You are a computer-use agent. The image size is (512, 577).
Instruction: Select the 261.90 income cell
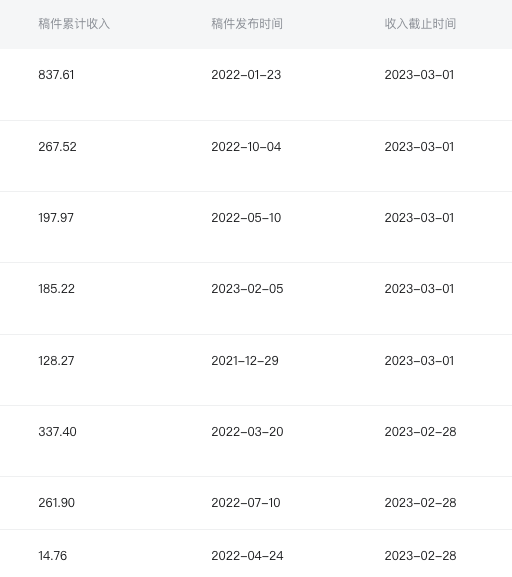57,503
